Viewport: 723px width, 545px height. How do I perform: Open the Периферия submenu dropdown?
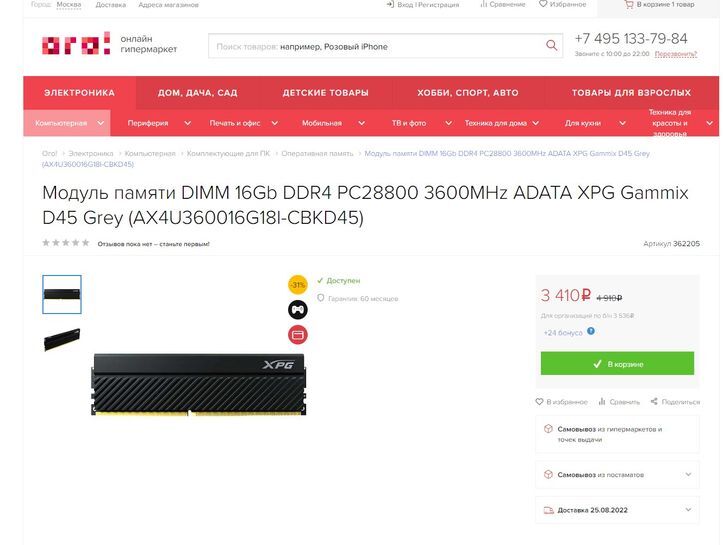tap(187, 123)
